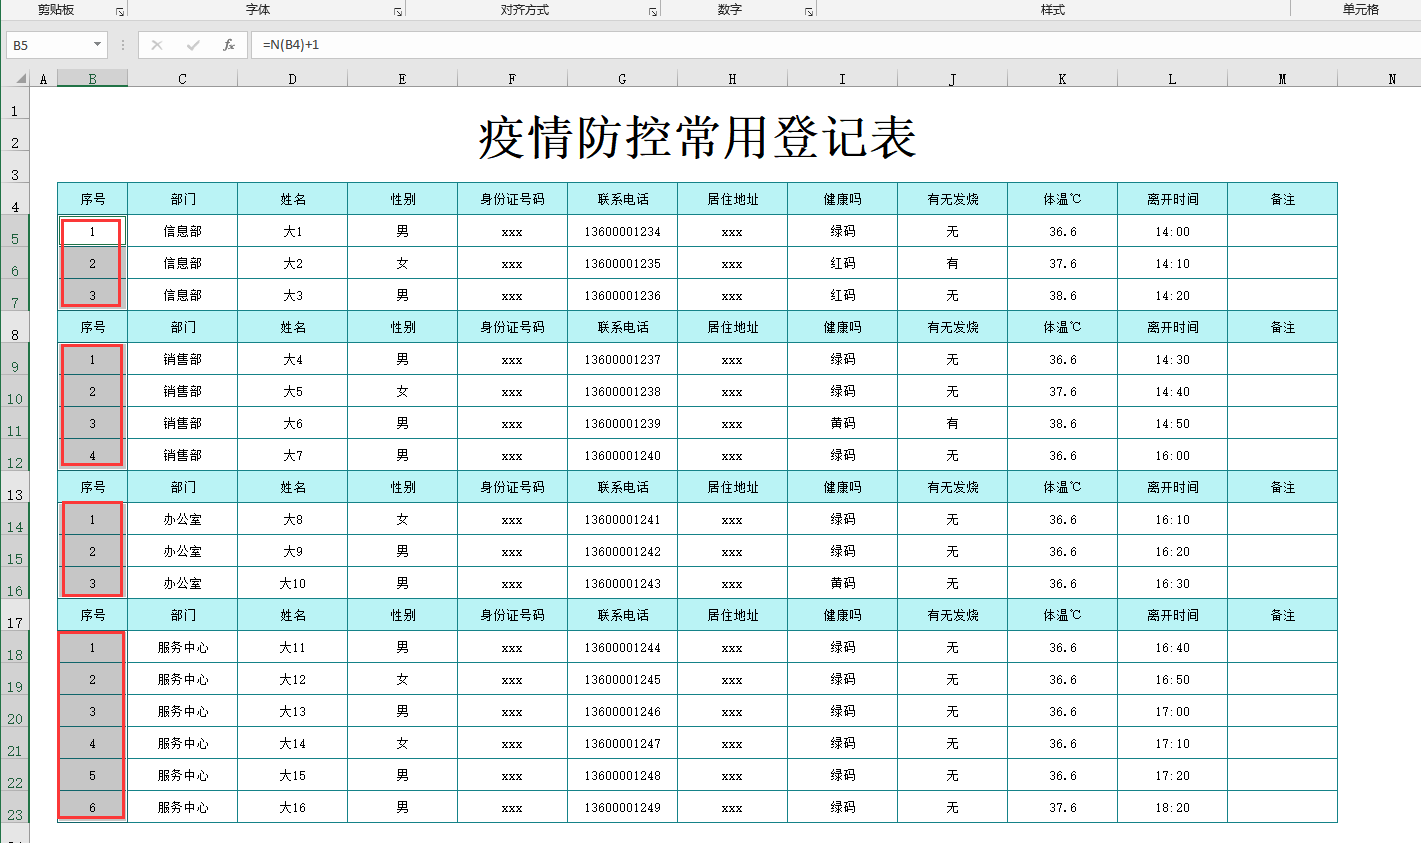Select temperature 38.6 in 大3's row

coord(1062,295)
